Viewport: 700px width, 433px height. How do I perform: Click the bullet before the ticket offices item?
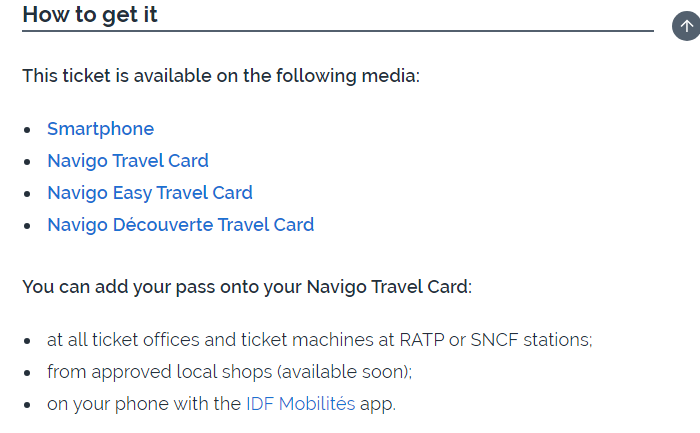27,341
